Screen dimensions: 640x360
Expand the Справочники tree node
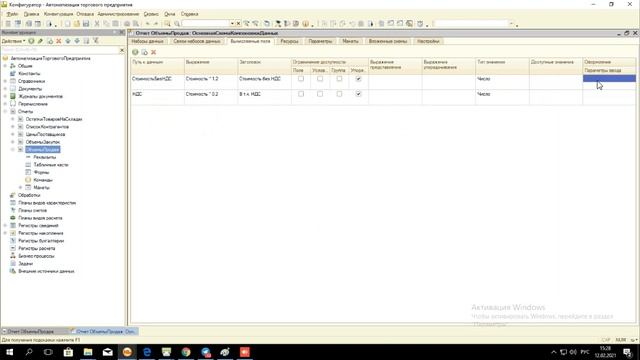coord(5,81)
